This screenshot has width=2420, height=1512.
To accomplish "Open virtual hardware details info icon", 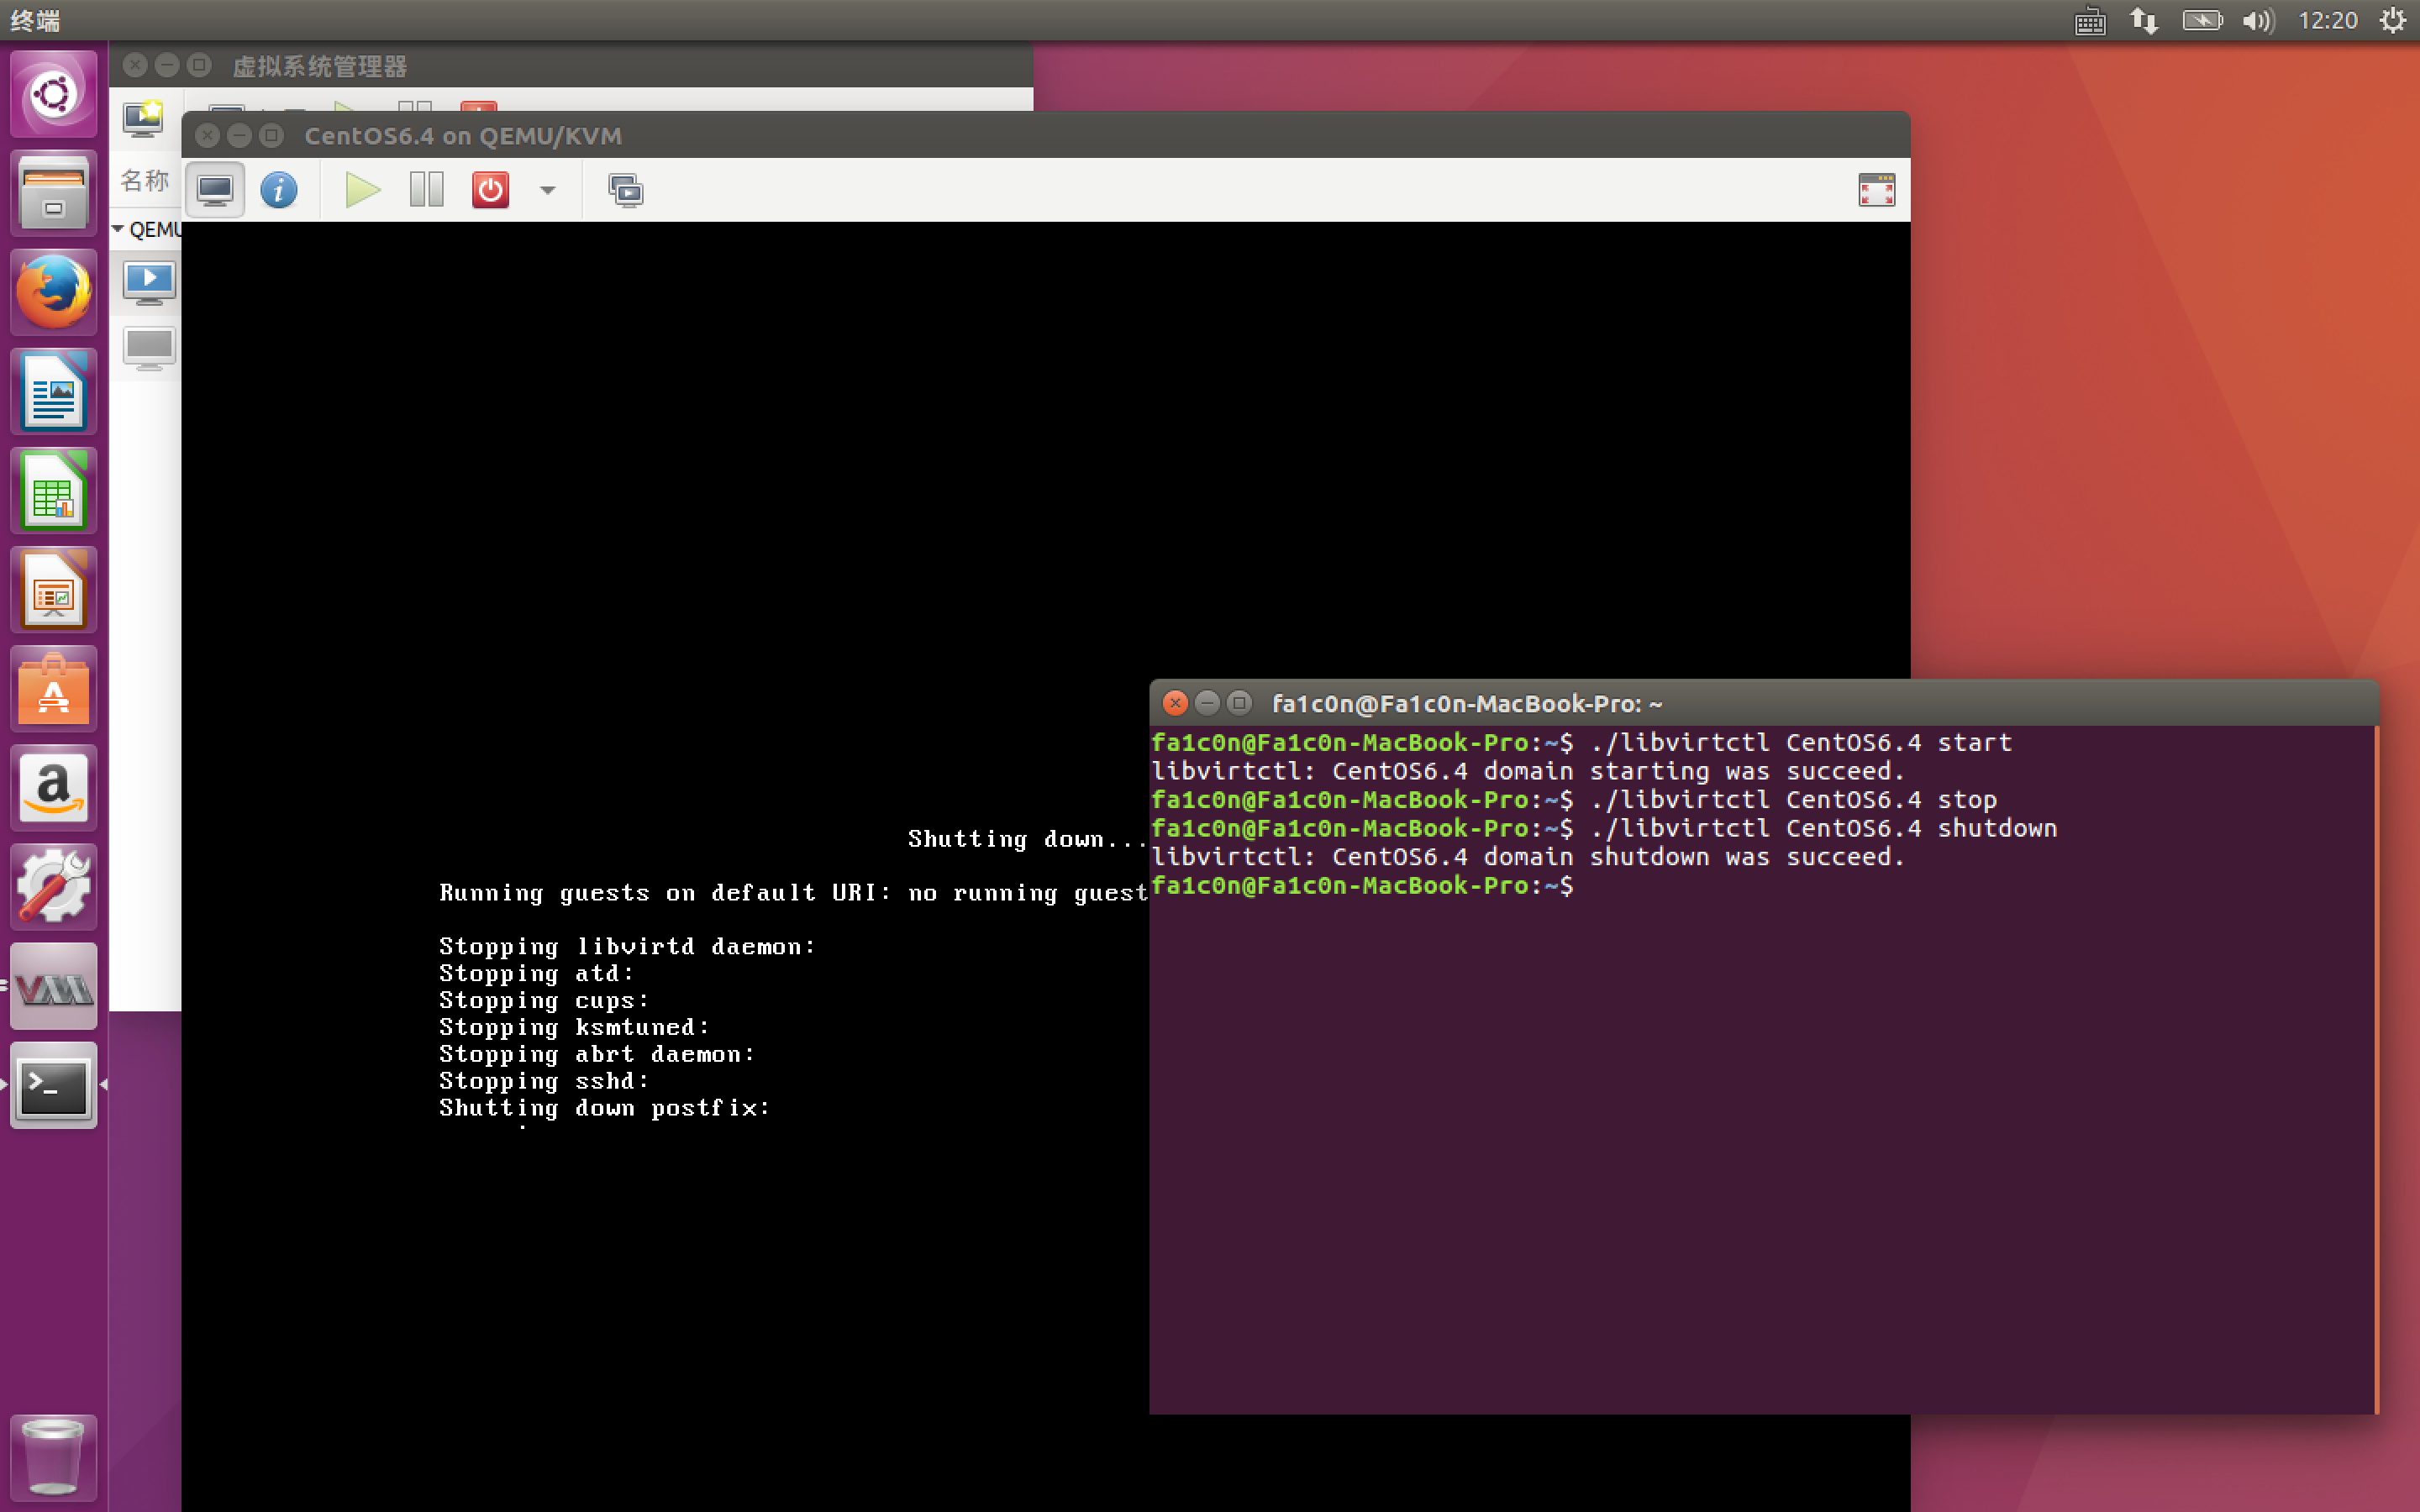I will [x=278, y=190].
